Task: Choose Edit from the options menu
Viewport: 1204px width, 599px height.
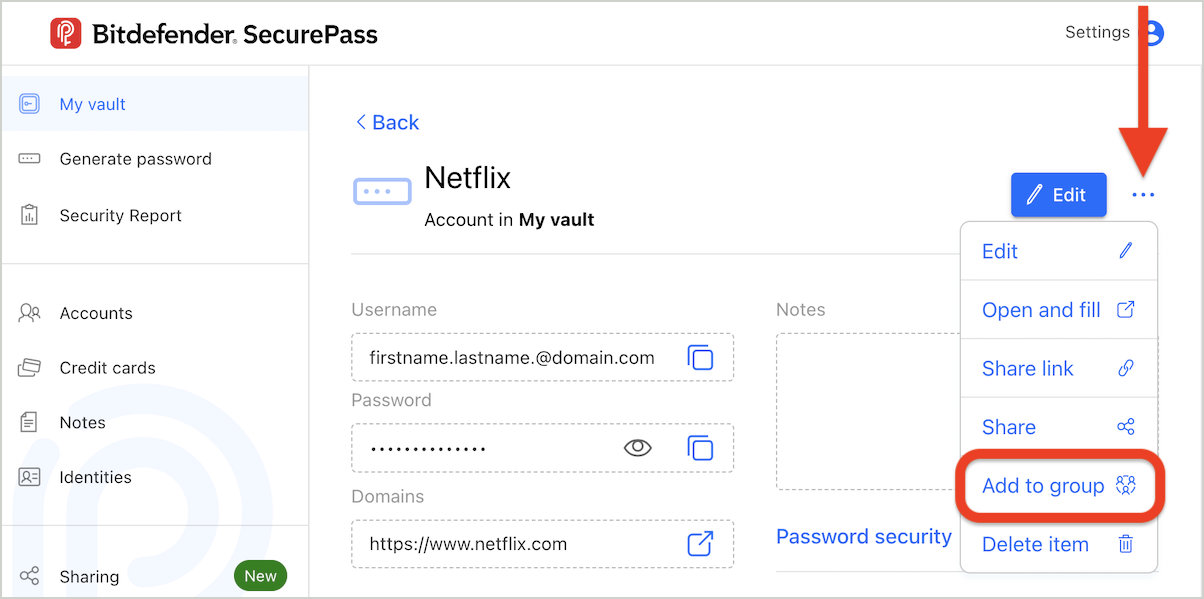Action: tap(1058, 252)
